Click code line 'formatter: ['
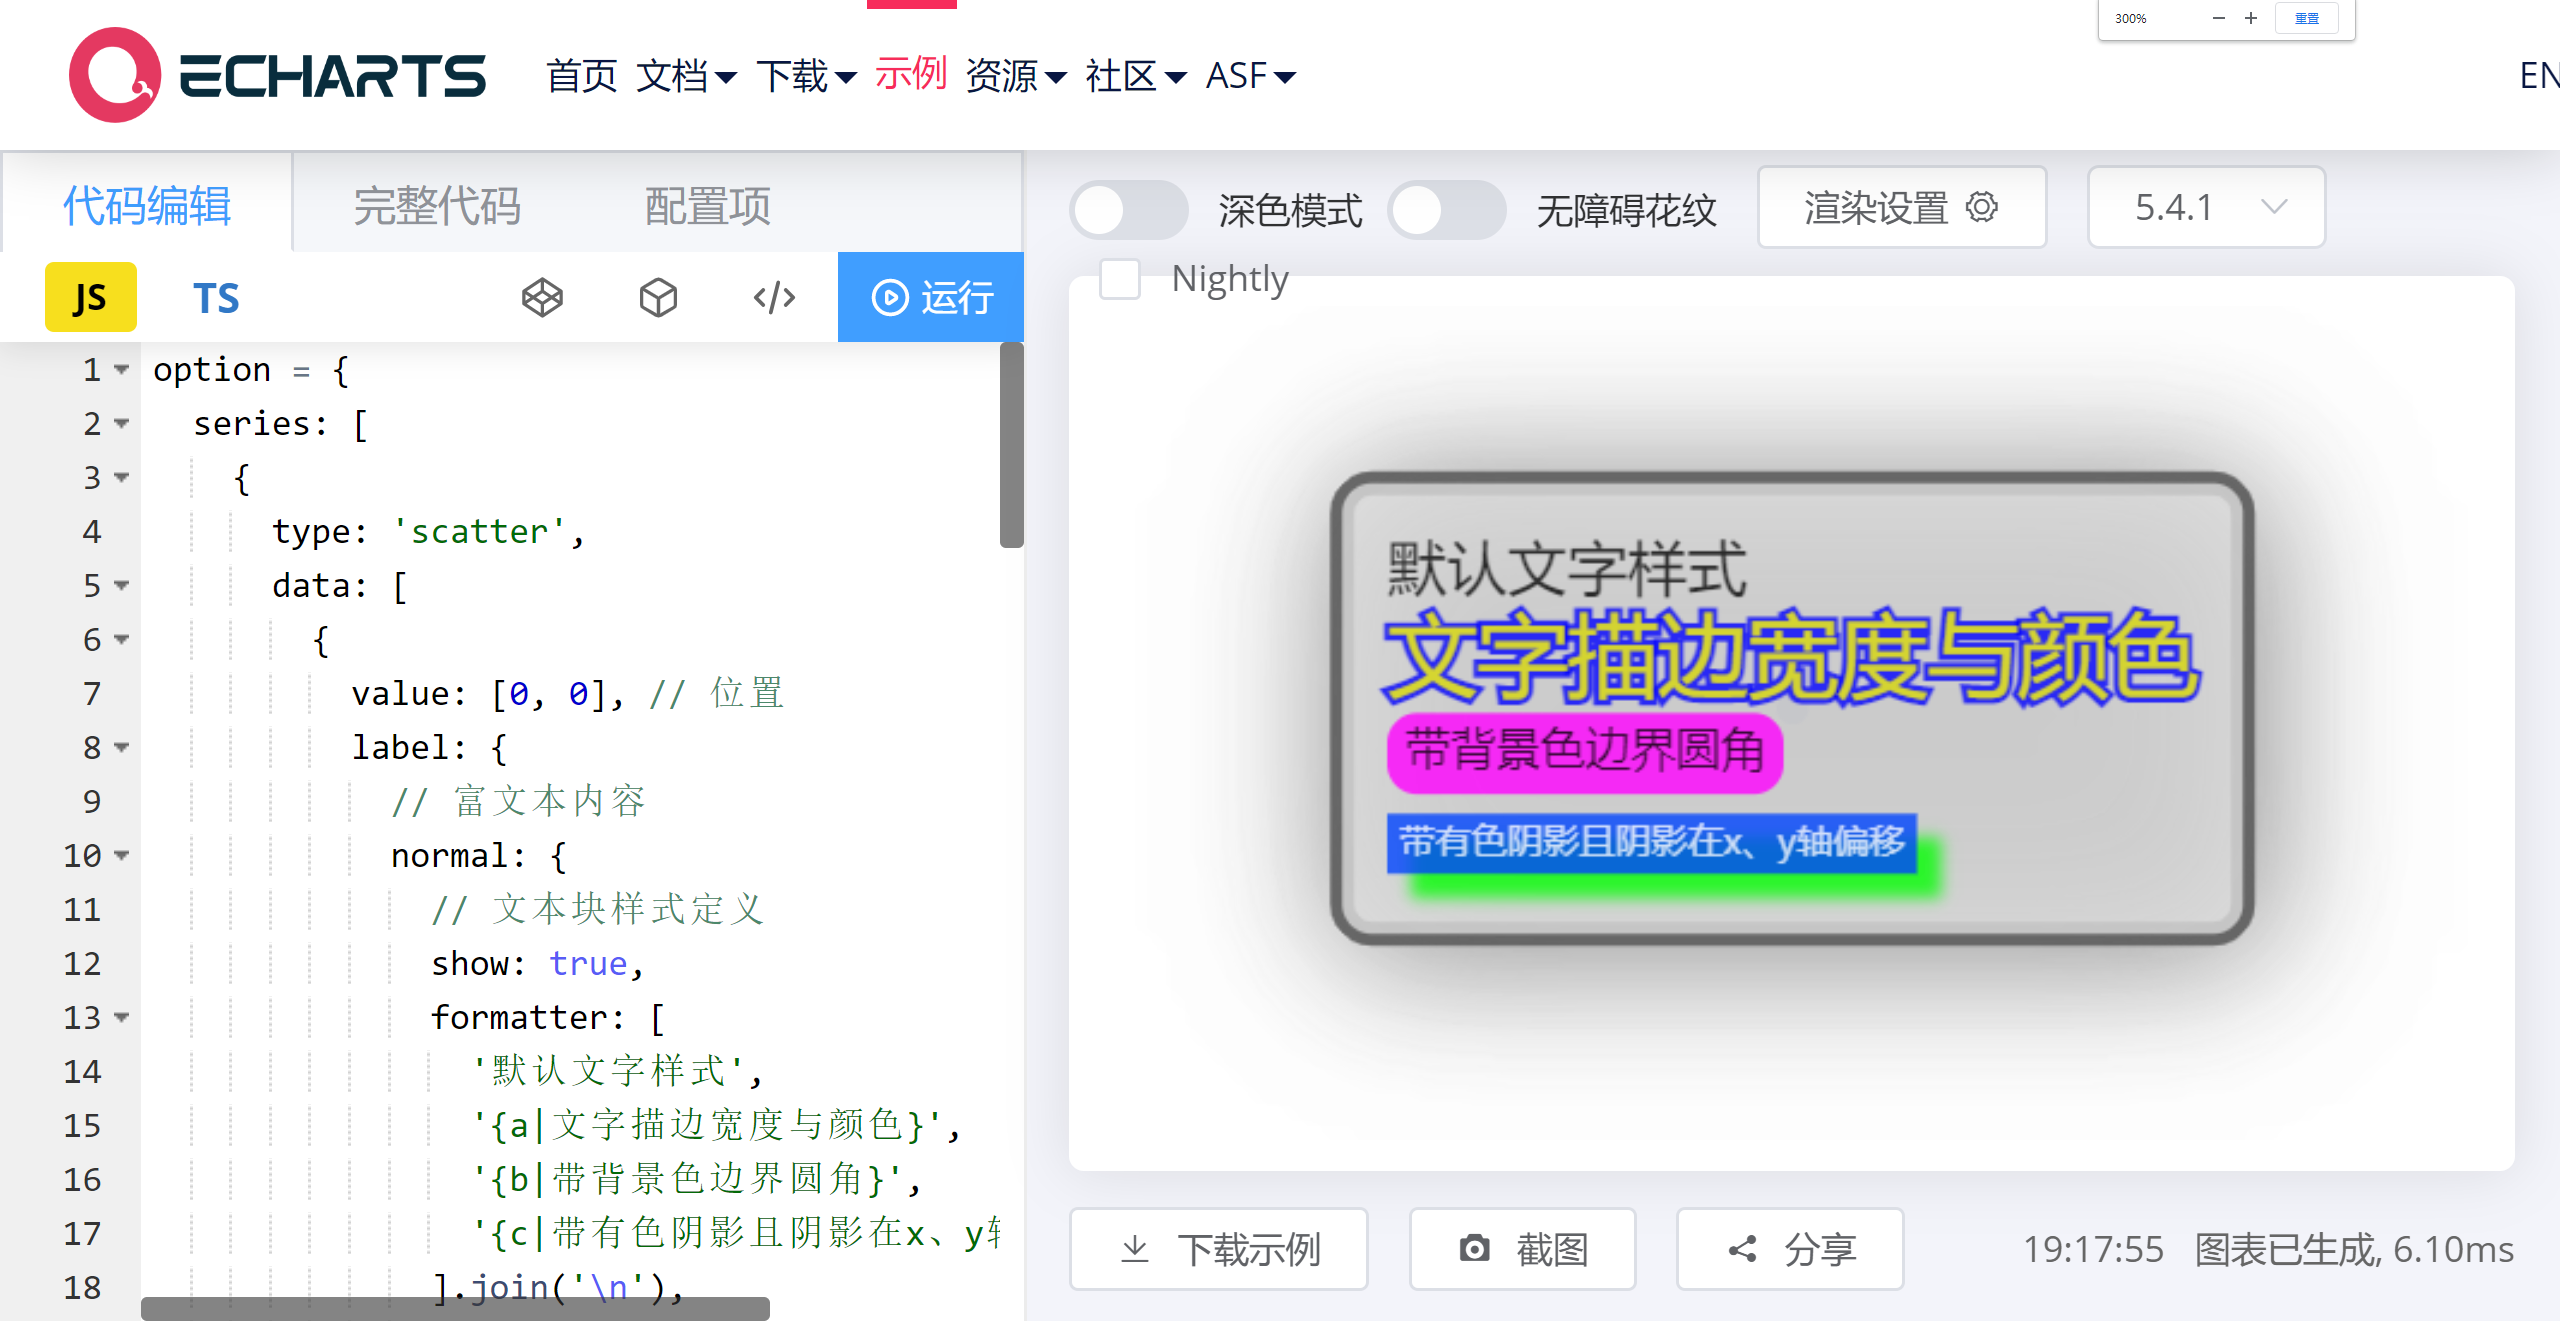Image resolution: width=2560 pixels, height=1321 pixels. click(547, 1018)
